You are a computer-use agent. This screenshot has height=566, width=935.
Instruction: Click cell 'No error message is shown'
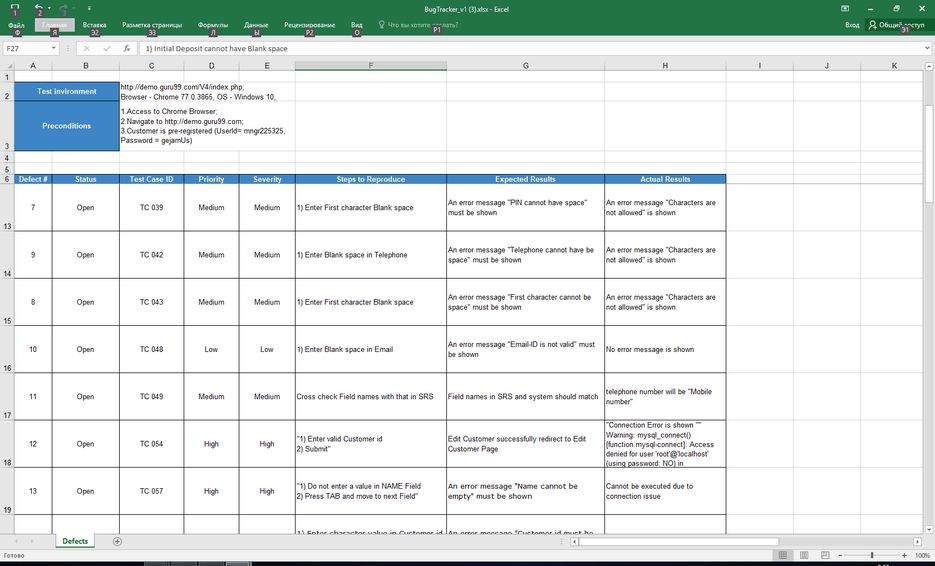(x=665, y=350)
